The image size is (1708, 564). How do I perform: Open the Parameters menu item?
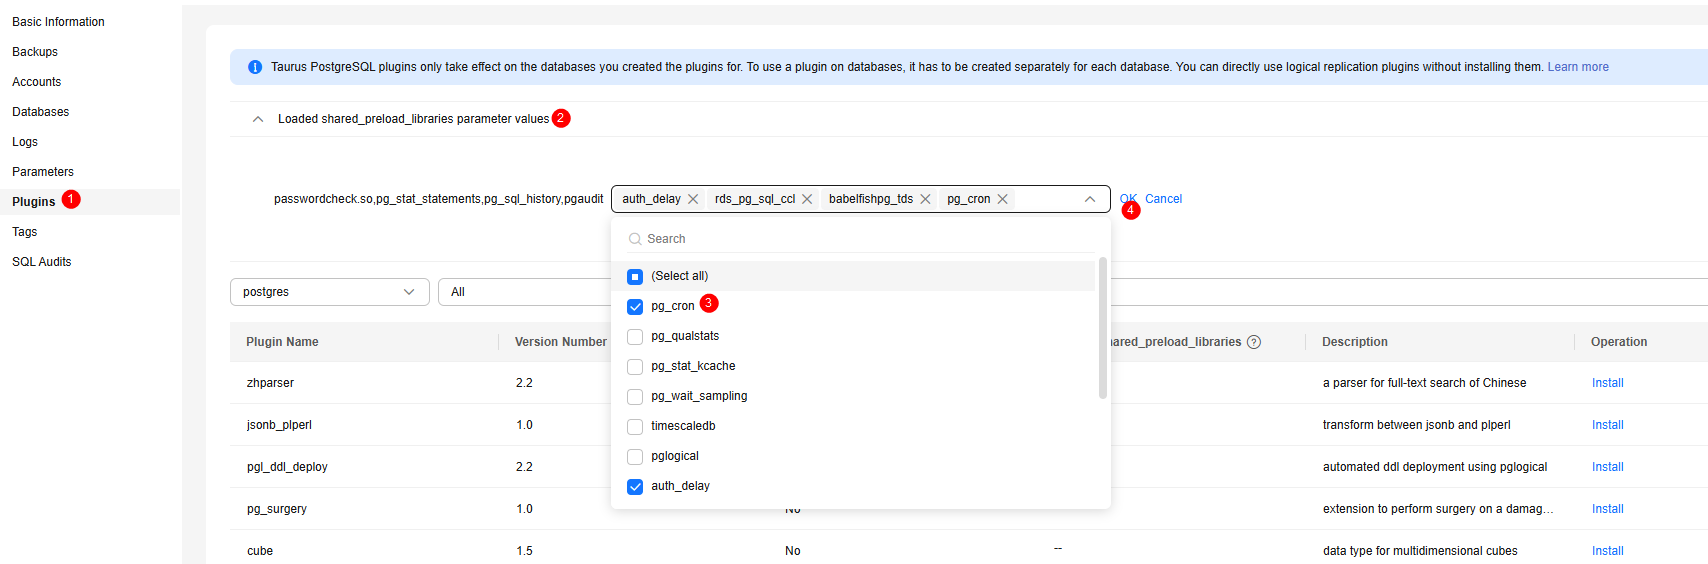pos(43,172)
